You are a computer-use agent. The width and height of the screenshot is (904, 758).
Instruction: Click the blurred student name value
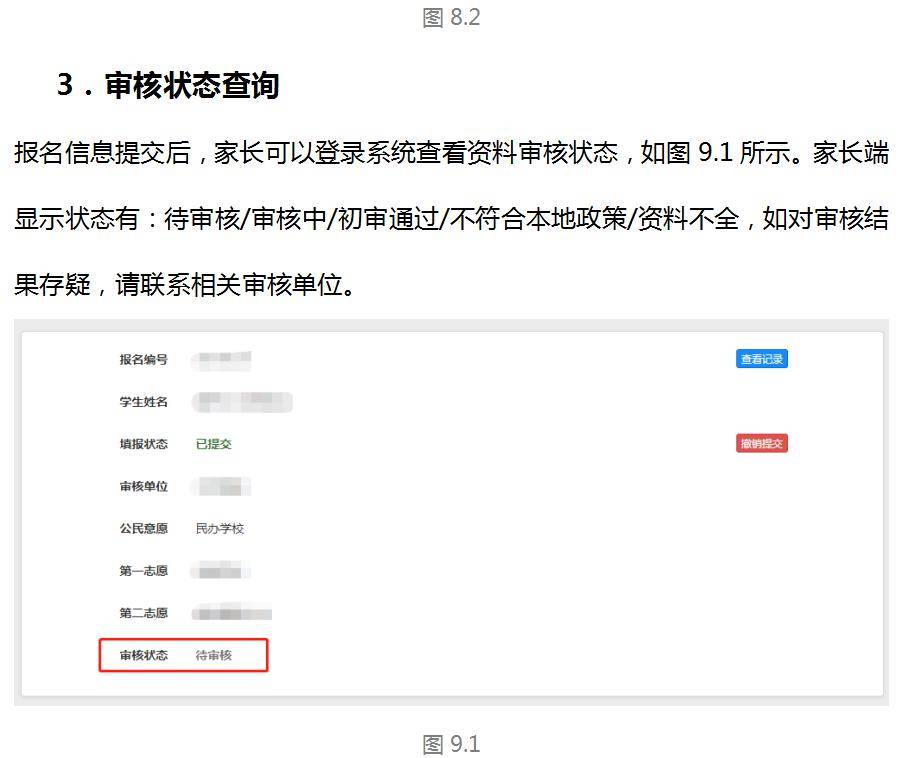(243, 402)
